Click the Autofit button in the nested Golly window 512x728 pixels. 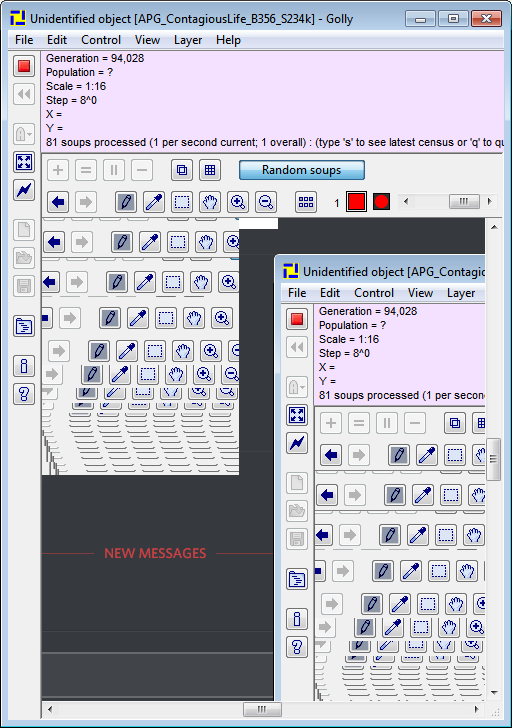[x=297, y=415]
